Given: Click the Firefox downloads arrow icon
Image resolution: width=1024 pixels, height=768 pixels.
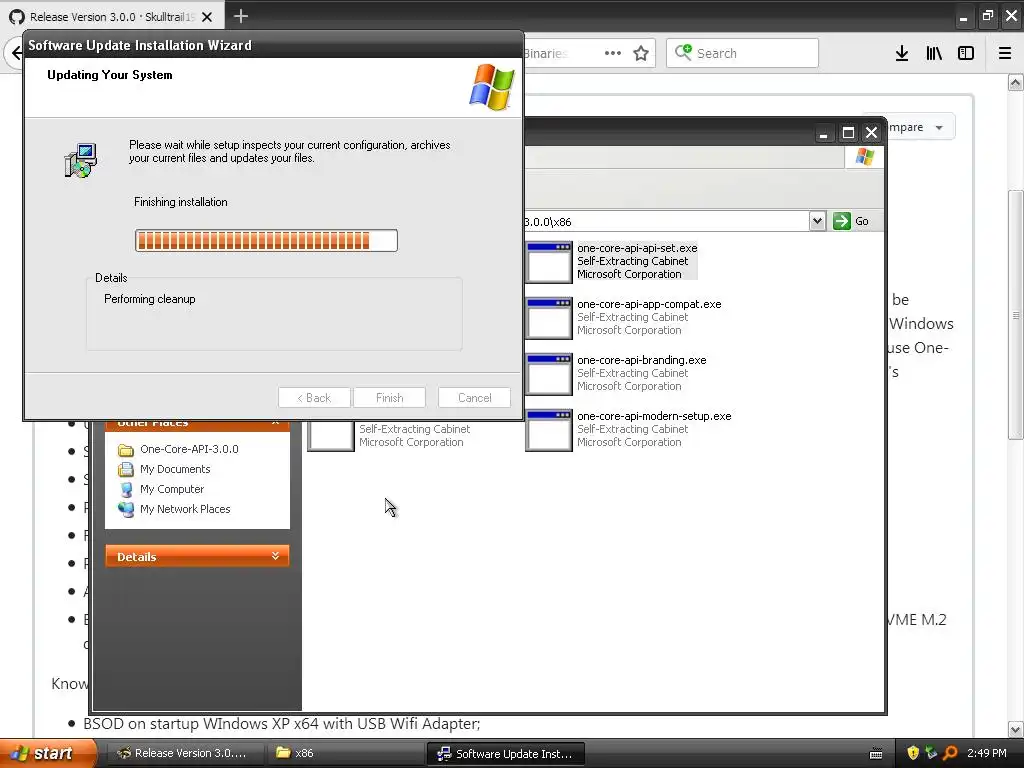Looking at the screenshot, I should (902, 53).
